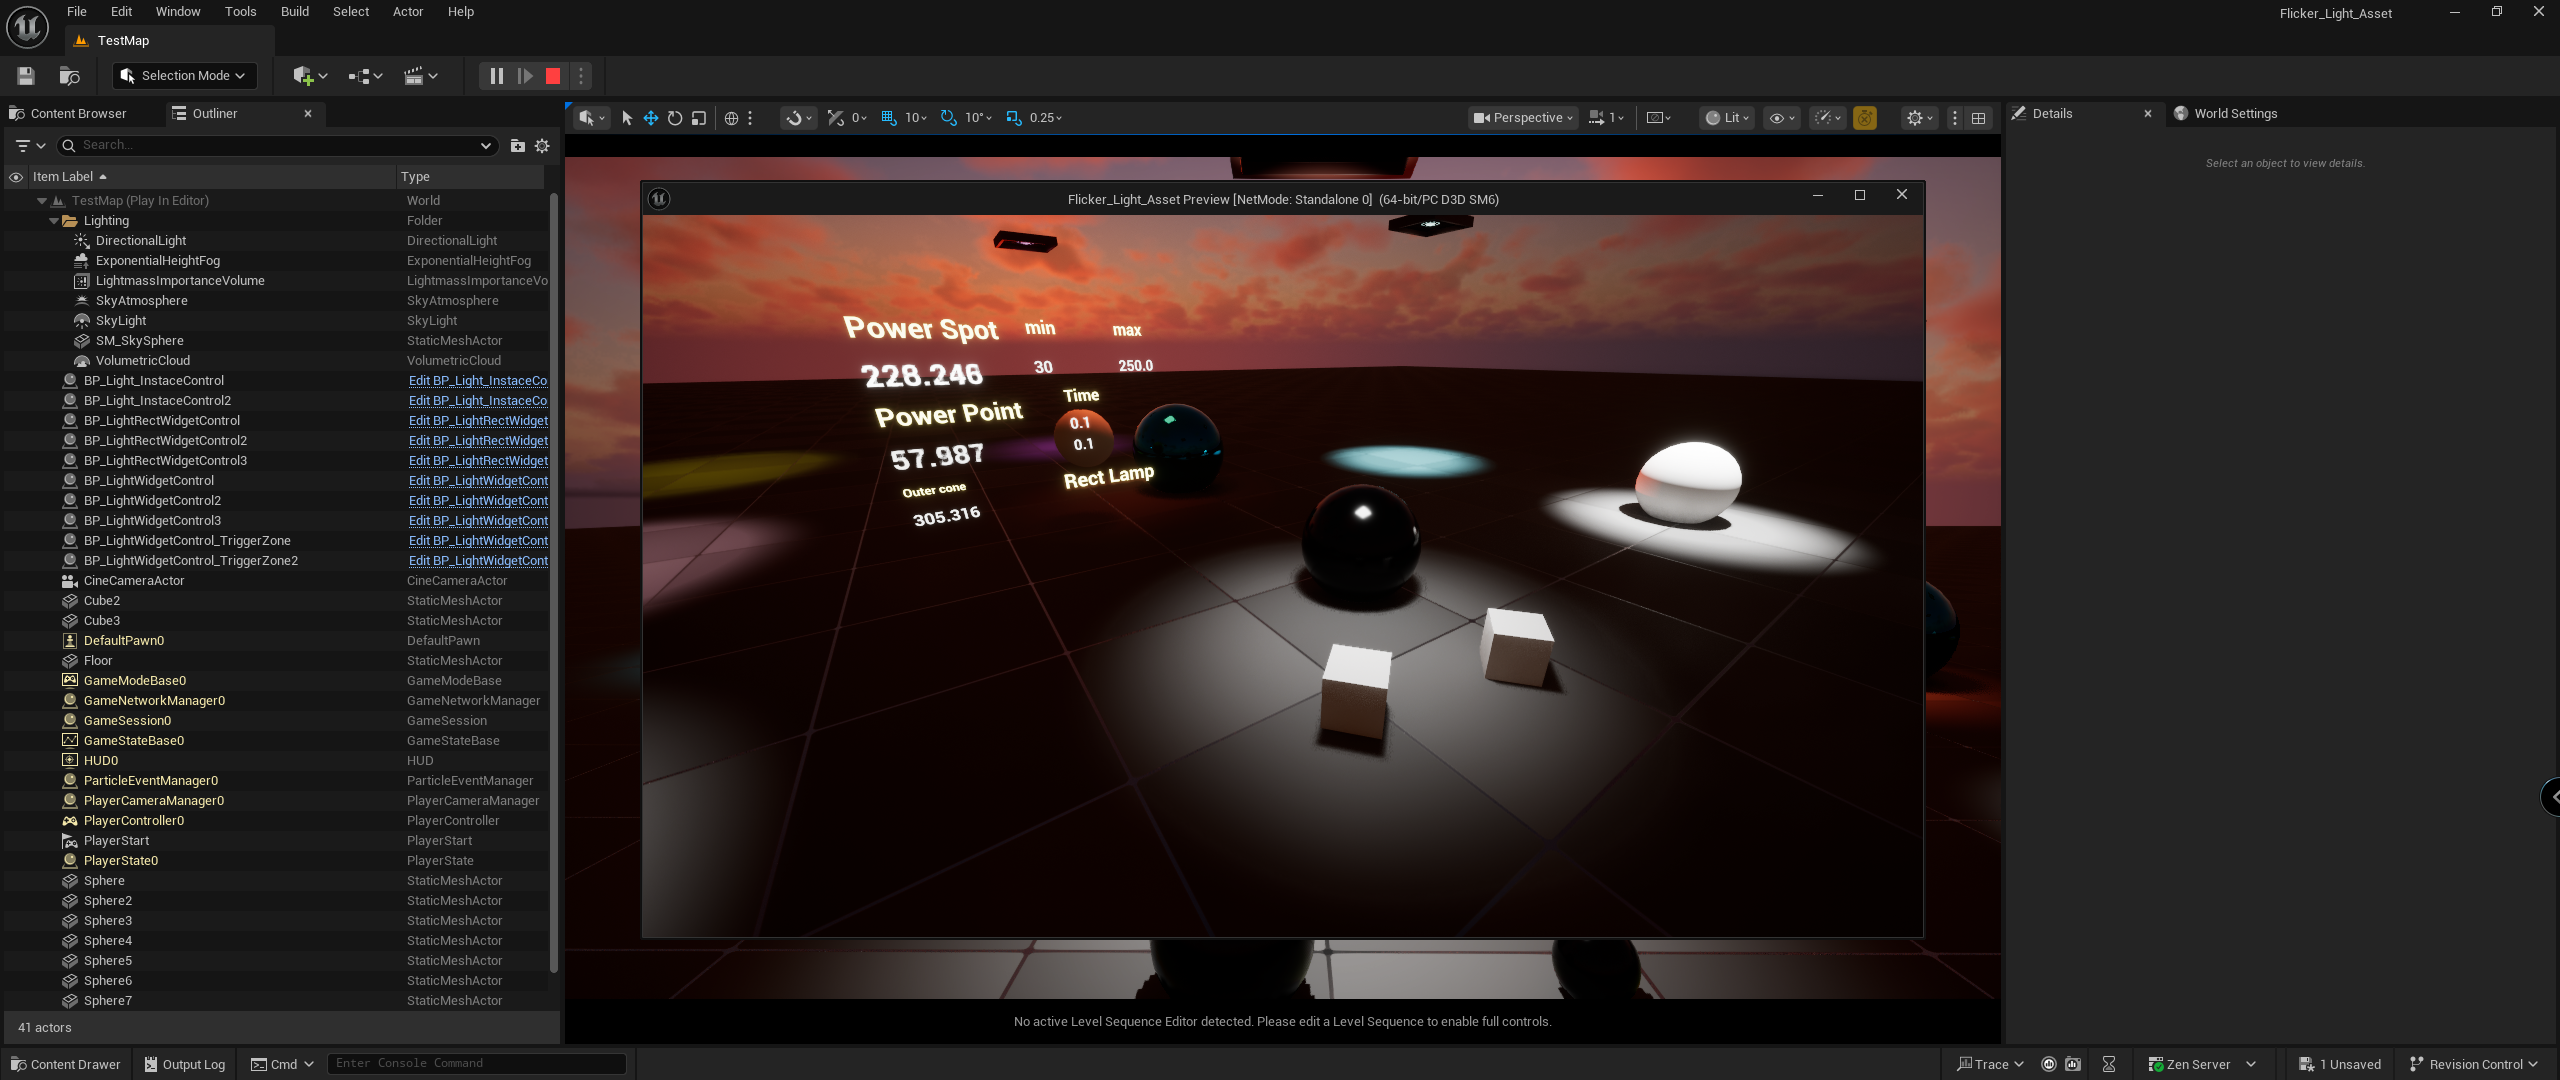Collapse the Lighting folder in Outliner
Image resolution: width=2560 pixels, height=1080 pixels.
tap(54, 221)
